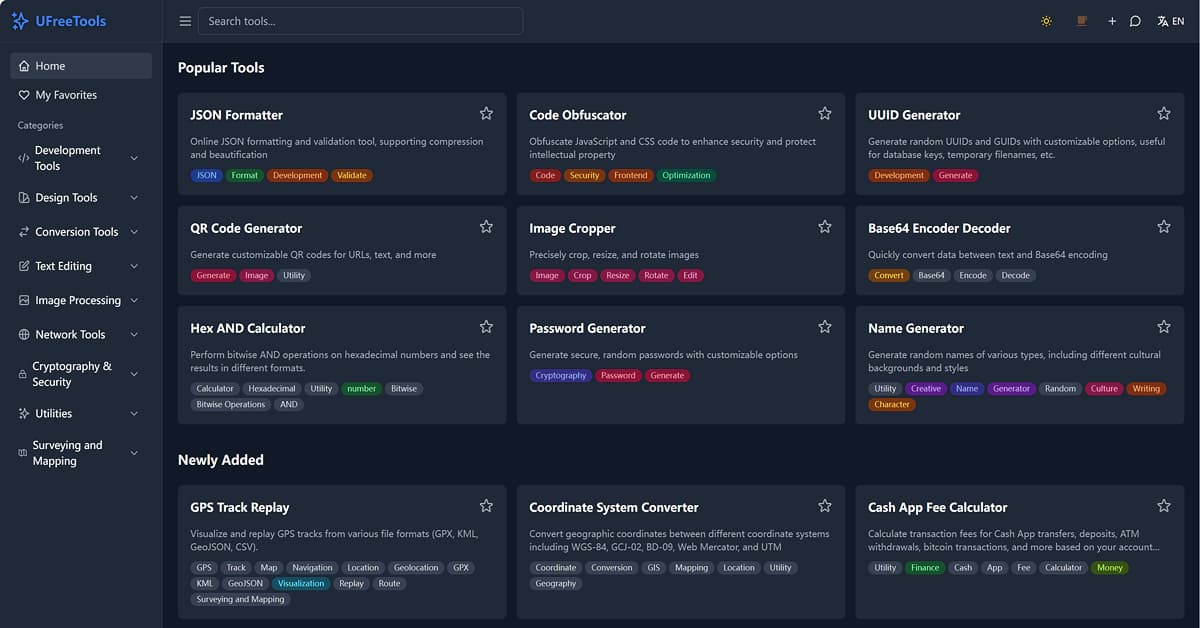Screen dimensions: 1200x628
Task: Click the Utilities sidebar icon
Action: [x=24, y=413]
